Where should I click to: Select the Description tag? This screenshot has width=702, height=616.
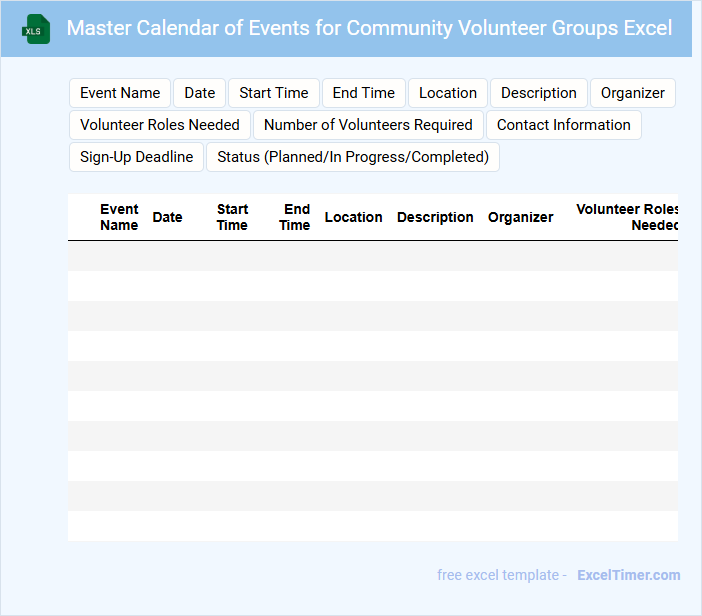539,93
